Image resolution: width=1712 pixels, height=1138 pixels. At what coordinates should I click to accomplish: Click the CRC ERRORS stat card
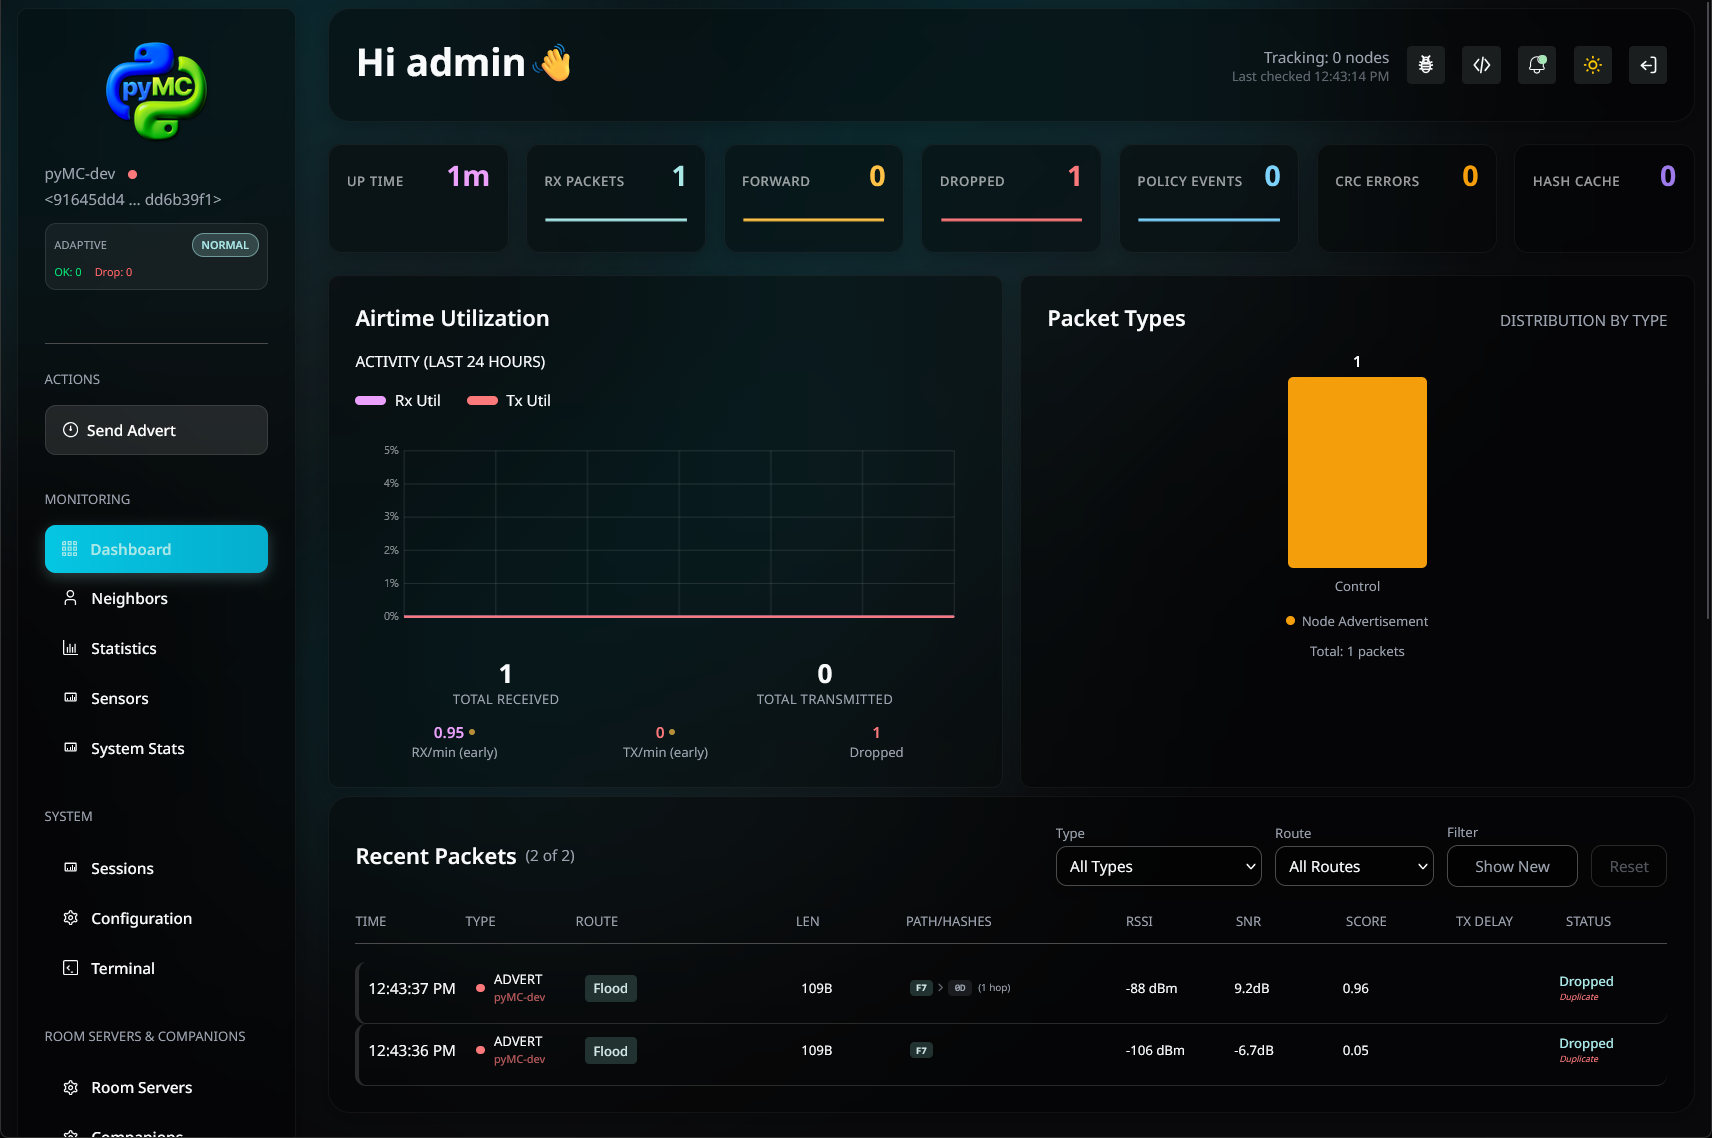(x=1406, y=198)
